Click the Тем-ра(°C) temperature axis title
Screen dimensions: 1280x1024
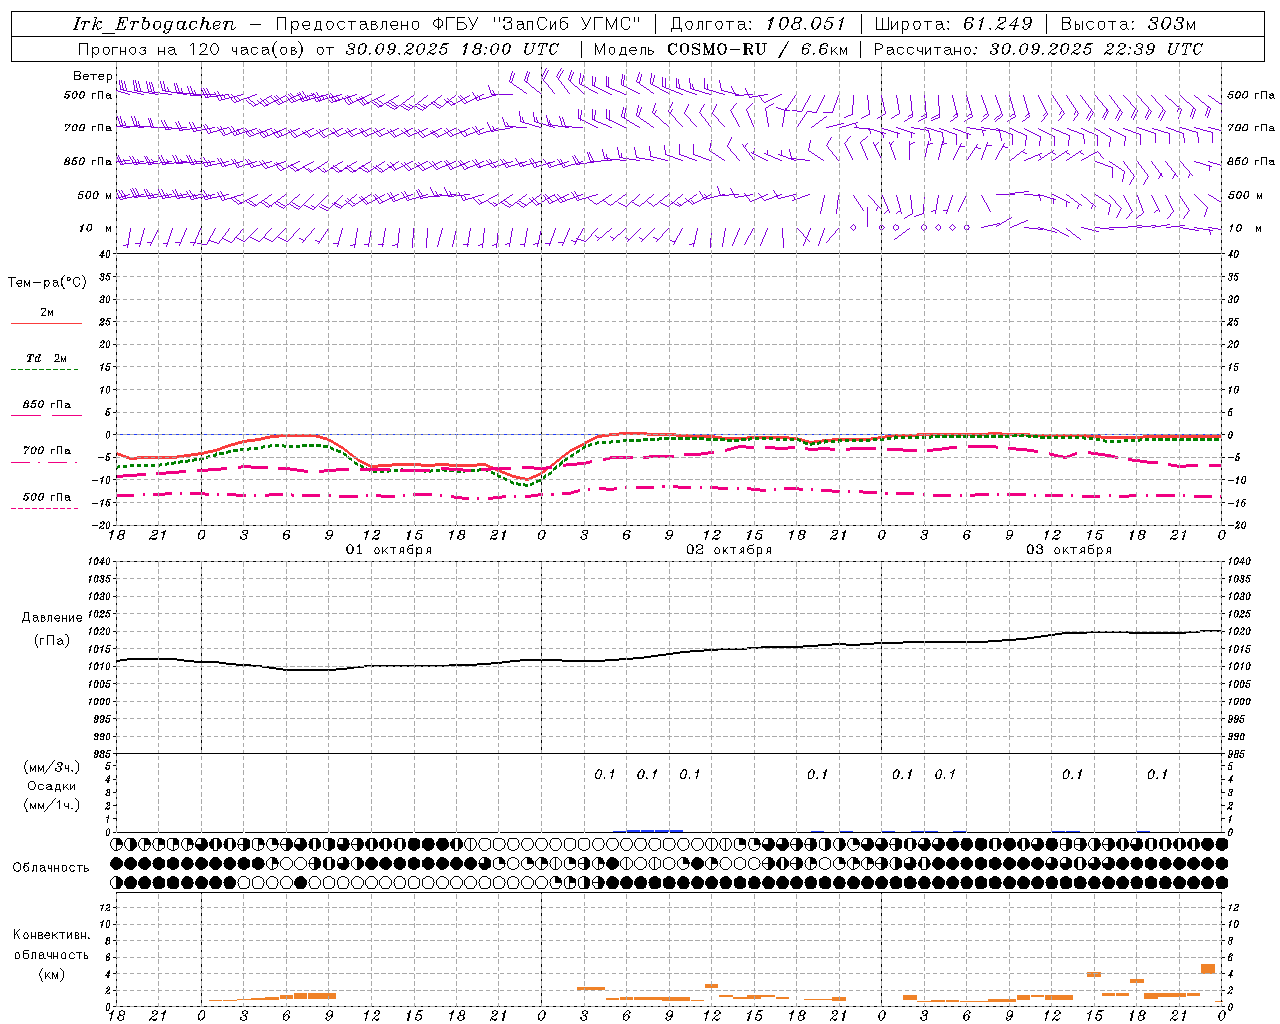47,283
